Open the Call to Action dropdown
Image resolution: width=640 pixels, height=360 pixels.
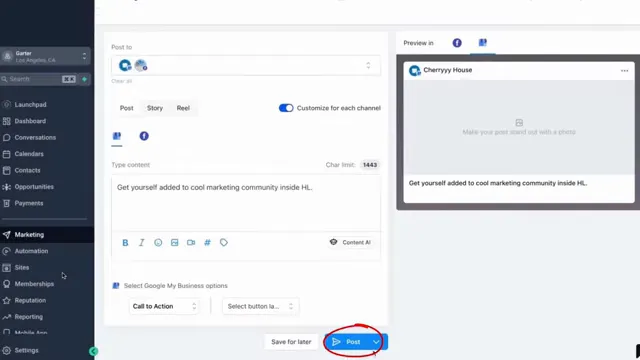point(164,306)
